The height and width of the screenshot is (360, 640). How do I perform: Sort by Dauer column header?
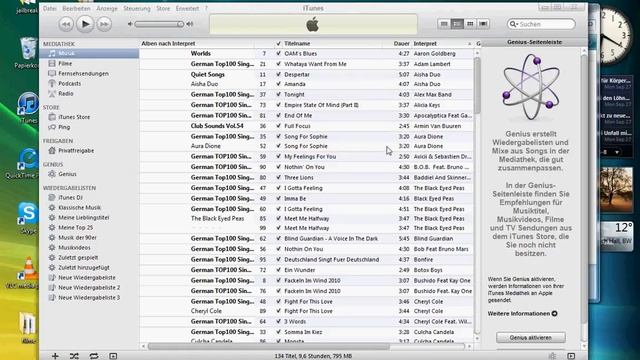click(397, 43)
